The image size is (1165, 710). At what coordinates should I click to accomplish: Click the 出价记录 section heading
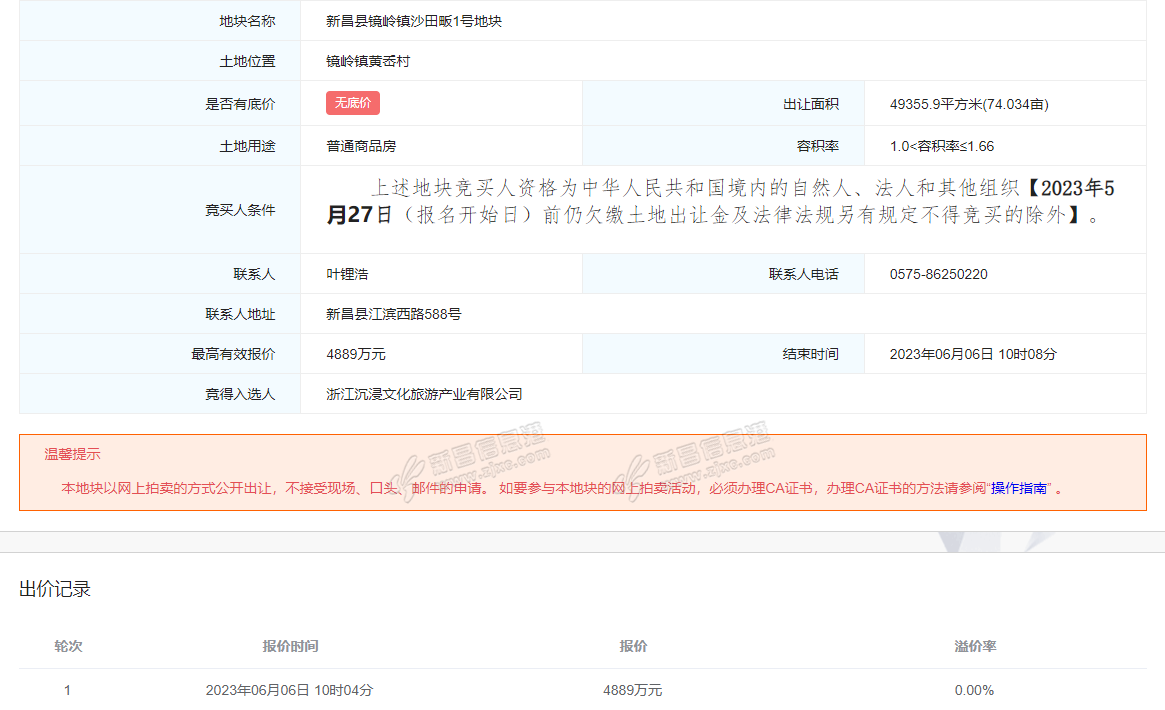pyautogui.click(x=55, y=590)
